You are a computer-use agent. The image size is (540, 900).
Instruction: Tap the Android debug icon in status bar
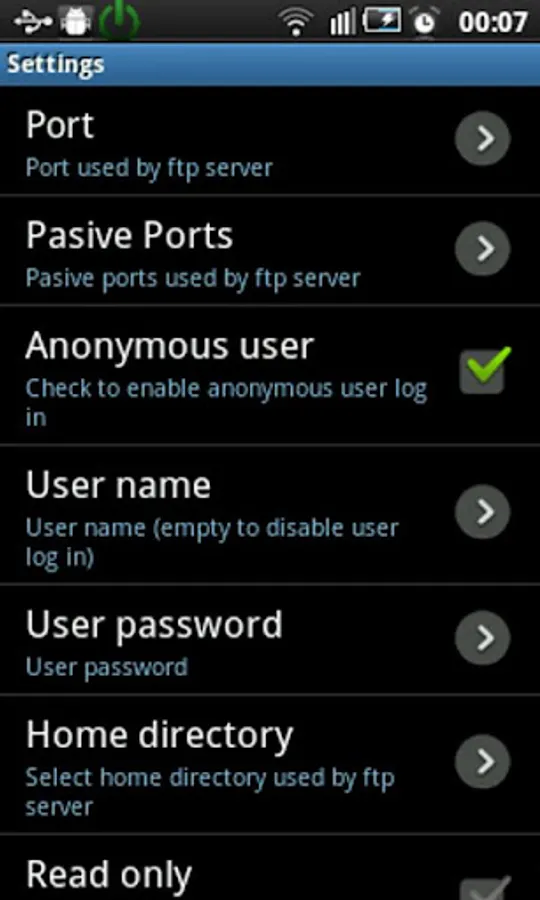click(76, 22)
